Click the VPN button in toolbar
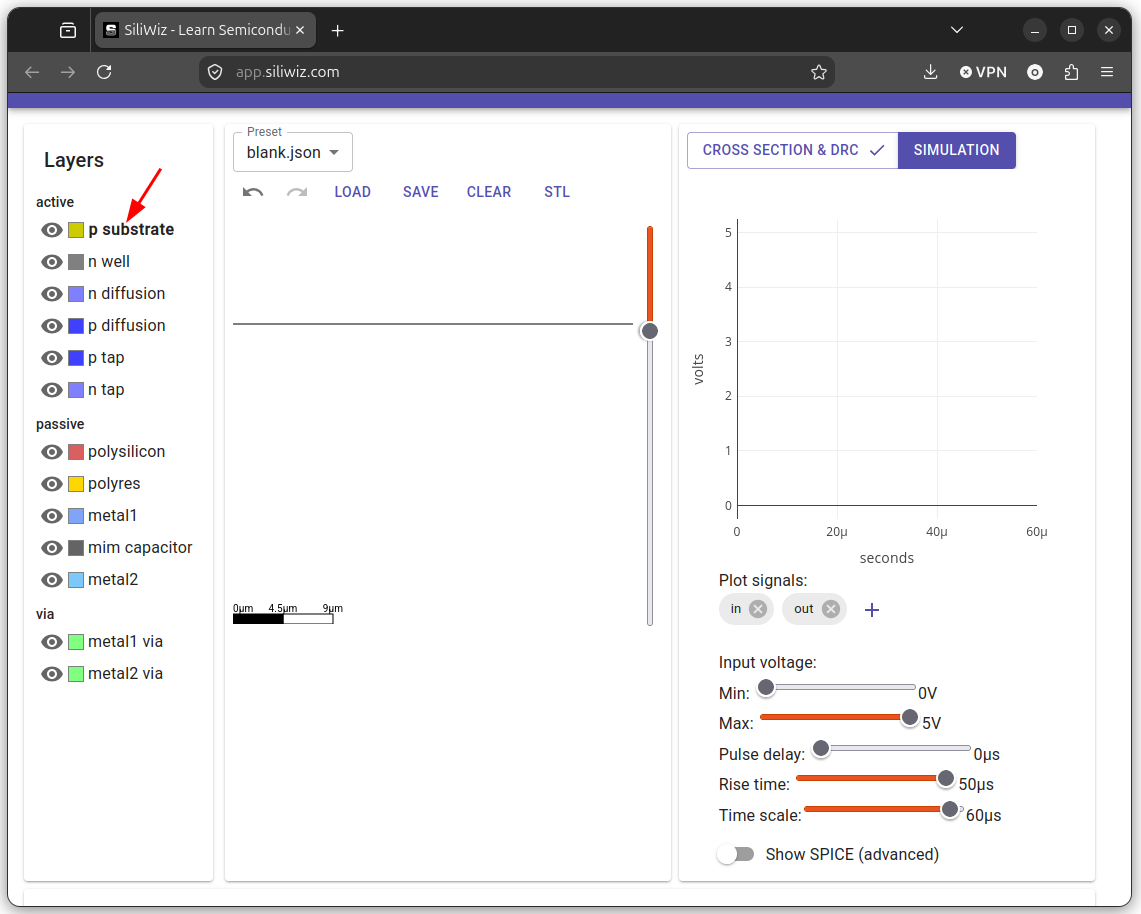The image size is (1141, 914). pos(983,72)
